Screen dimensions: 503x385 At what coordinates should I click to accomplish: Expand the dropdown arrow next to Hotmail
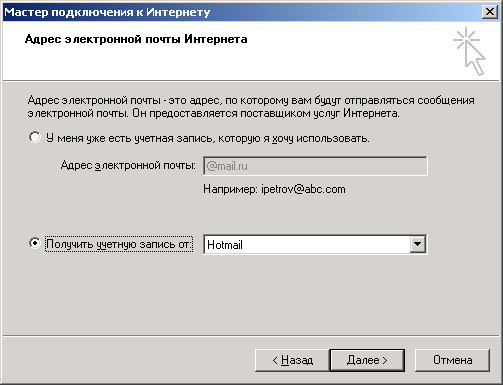[417, 244]
